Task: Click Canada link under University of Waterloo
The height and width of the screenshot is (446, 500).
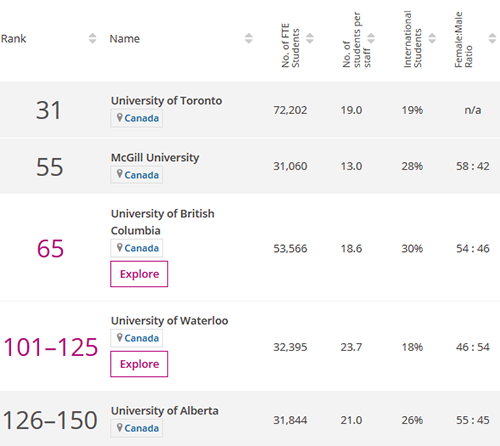Action: point(142,338)
